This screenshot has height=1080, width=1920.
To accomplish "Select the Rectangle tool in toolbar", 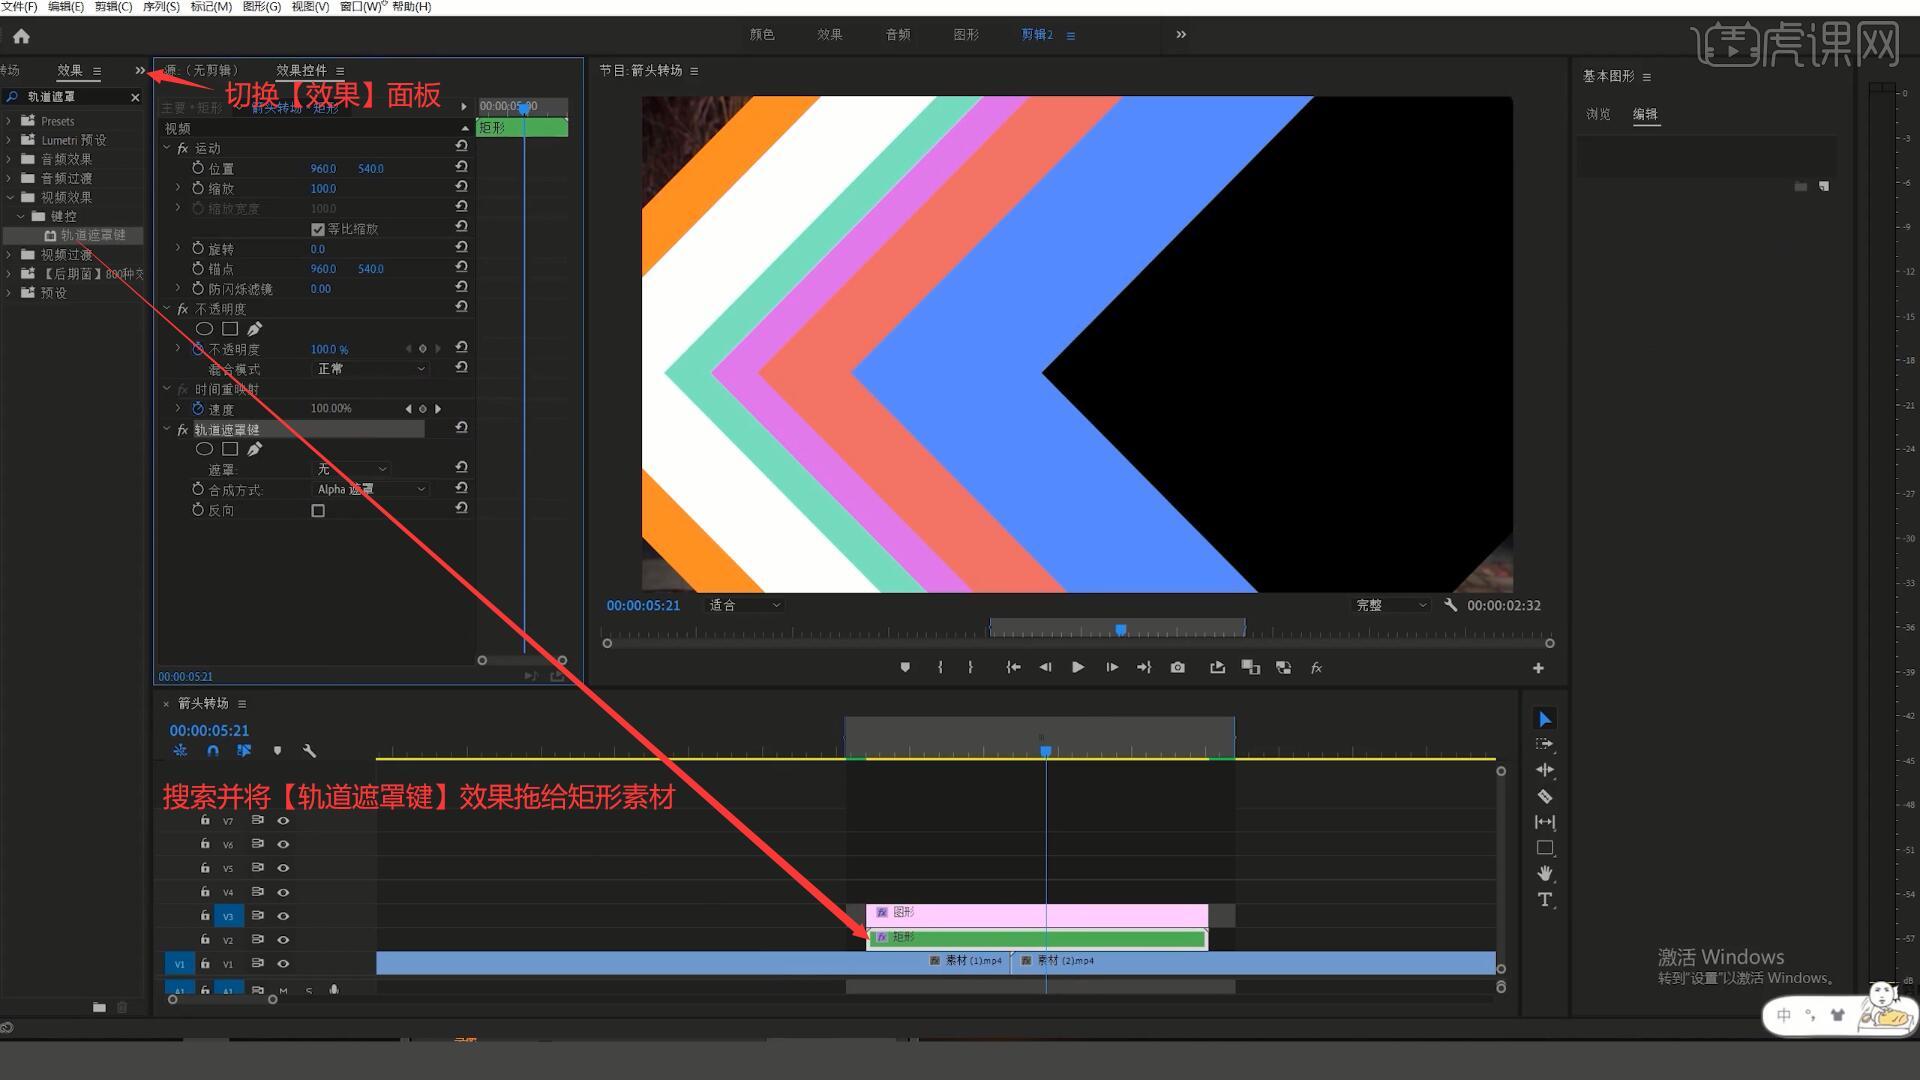I will [1545, 848].
